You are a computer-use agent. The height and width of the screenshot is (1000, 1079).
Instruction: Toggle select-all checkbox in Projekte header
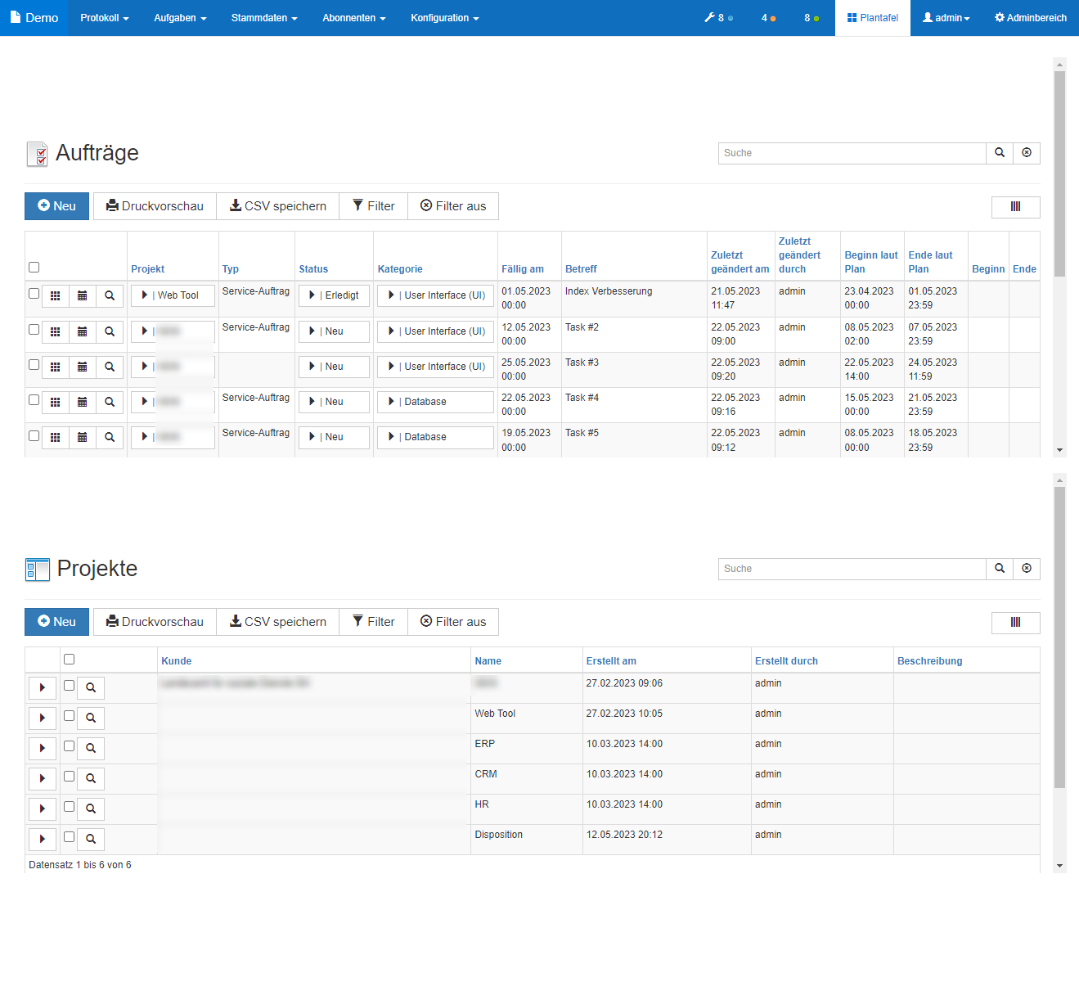point(70,659)
